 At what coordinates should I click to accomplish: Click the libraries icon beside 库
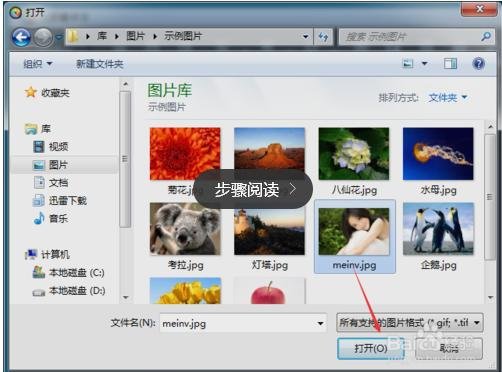click(x=31, y=129)
